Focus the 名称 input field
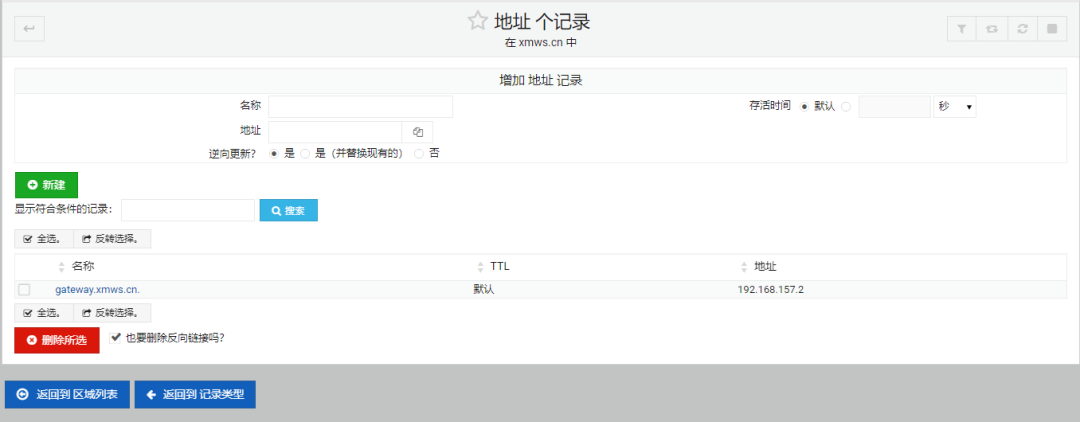Screen dimensions: 1080x422 [360, 107]
